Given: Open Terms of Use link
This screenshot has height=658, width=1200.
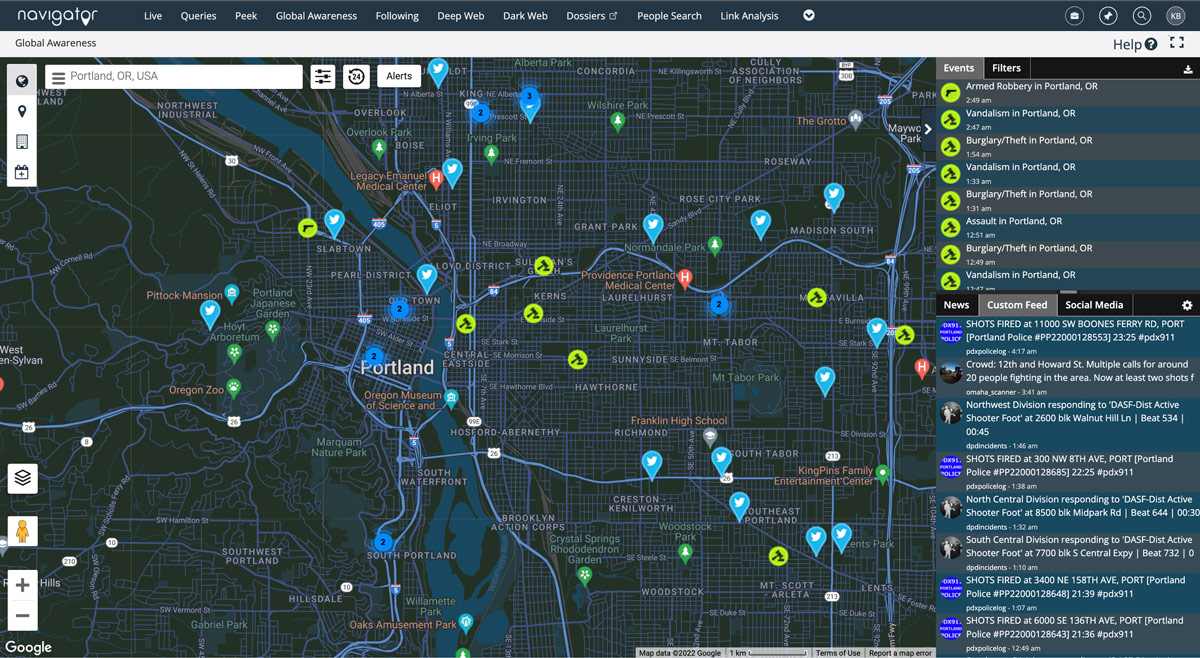Looking at the screenshot, I should 838,653.
